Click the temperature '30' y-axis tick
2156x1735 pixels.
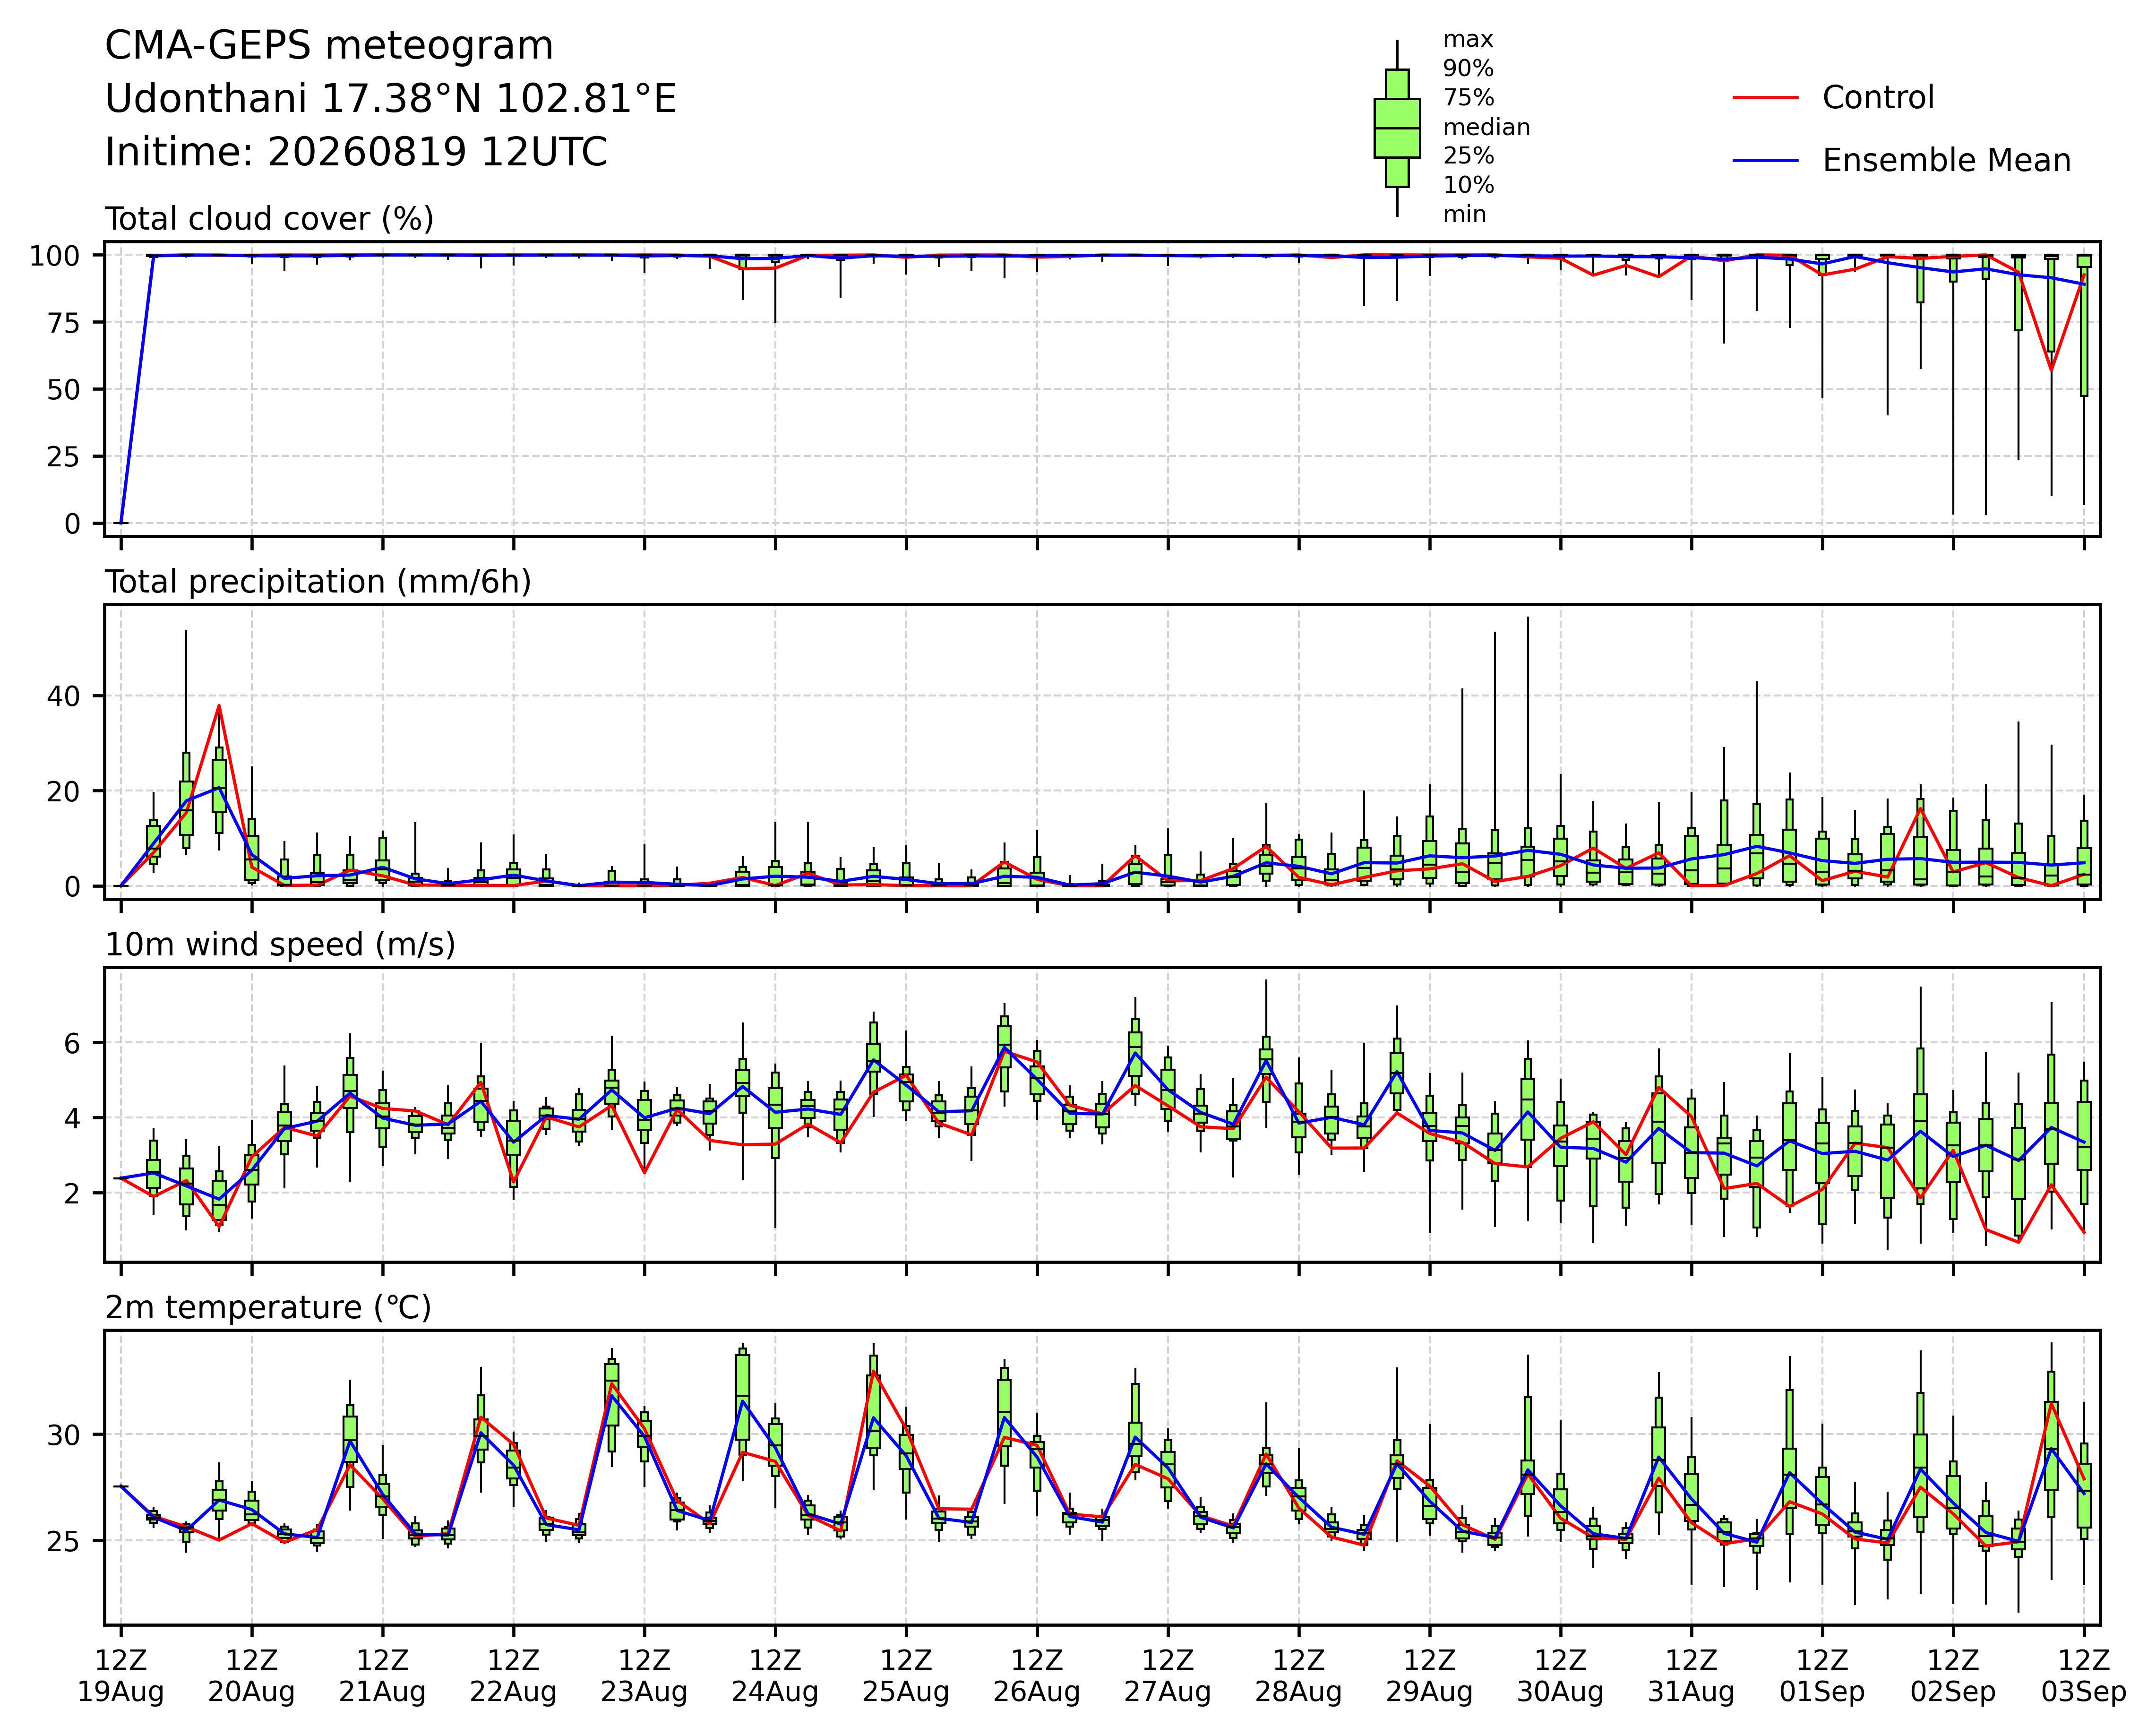tap(64, 1435)
